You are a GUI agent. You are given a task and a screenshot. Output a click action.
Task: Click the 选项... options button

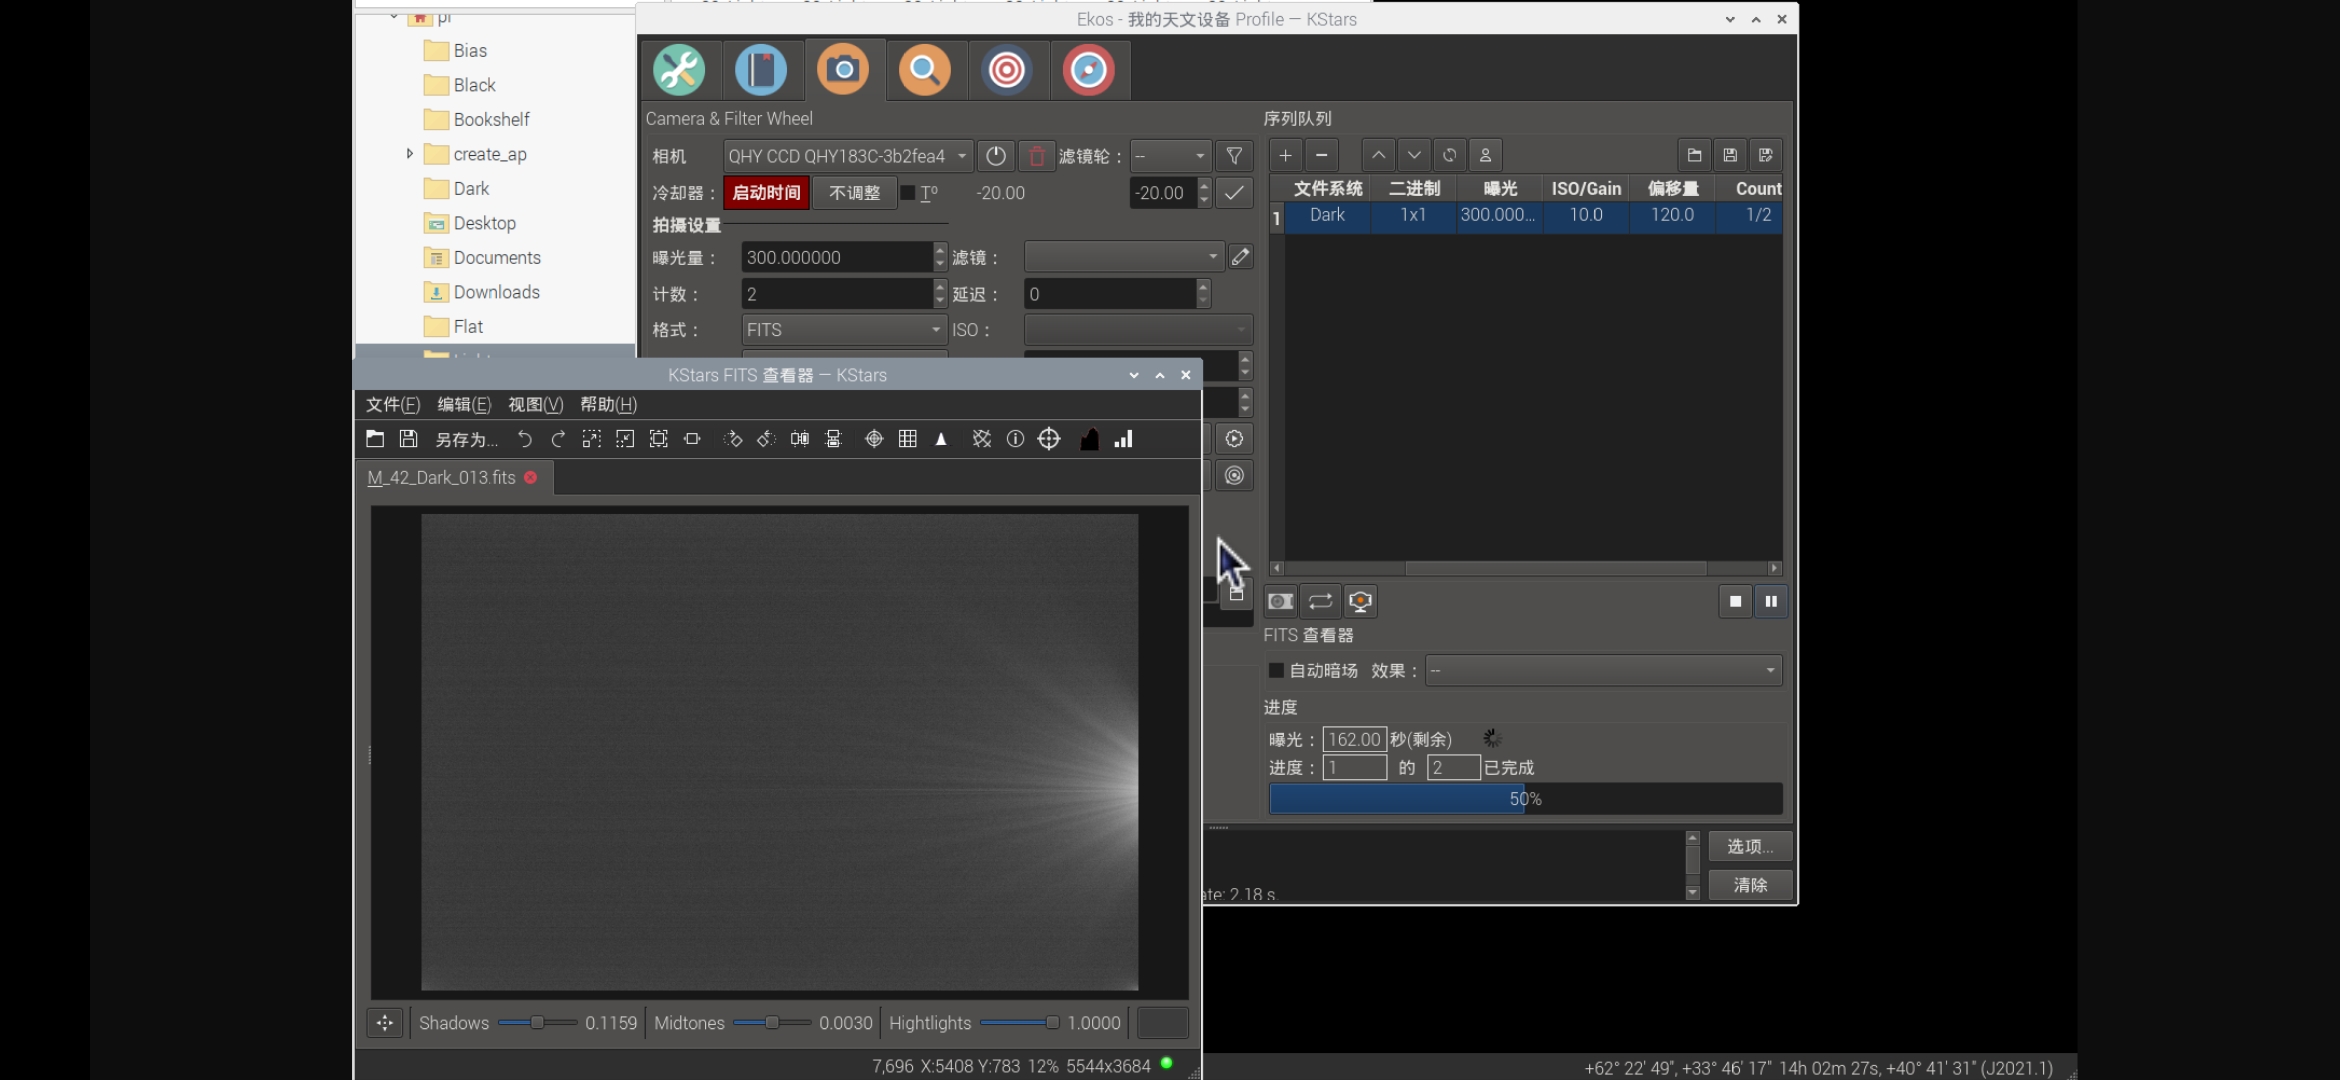click(1750, 847)
